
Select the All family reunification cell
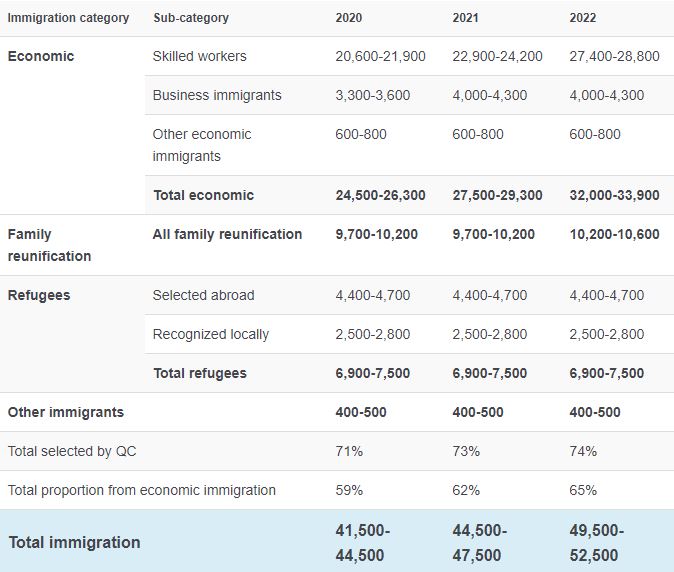click(x=227, y=234)
